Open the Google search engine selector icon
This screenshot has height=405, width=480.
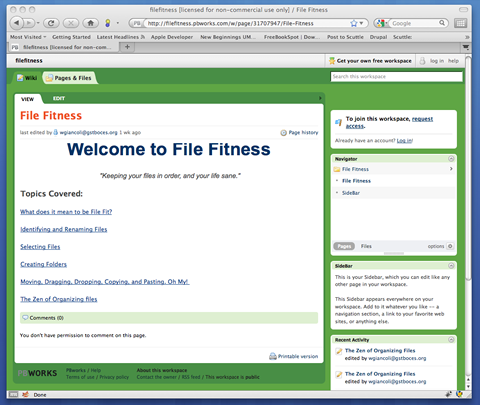pyautogui.click(x=380, y=23)
